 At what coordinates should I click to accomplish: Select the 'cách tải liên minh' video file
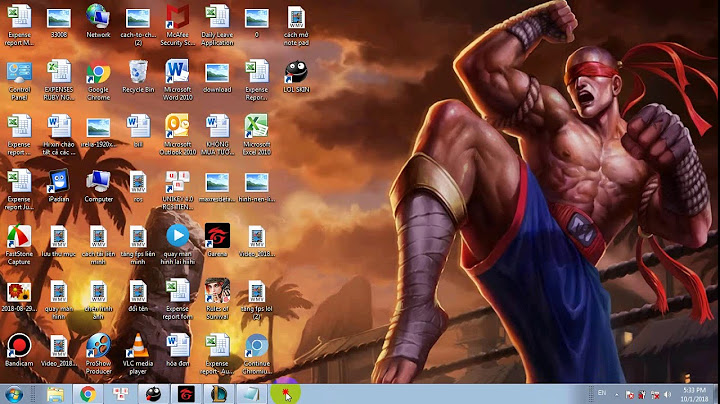(x=98, y=244)
